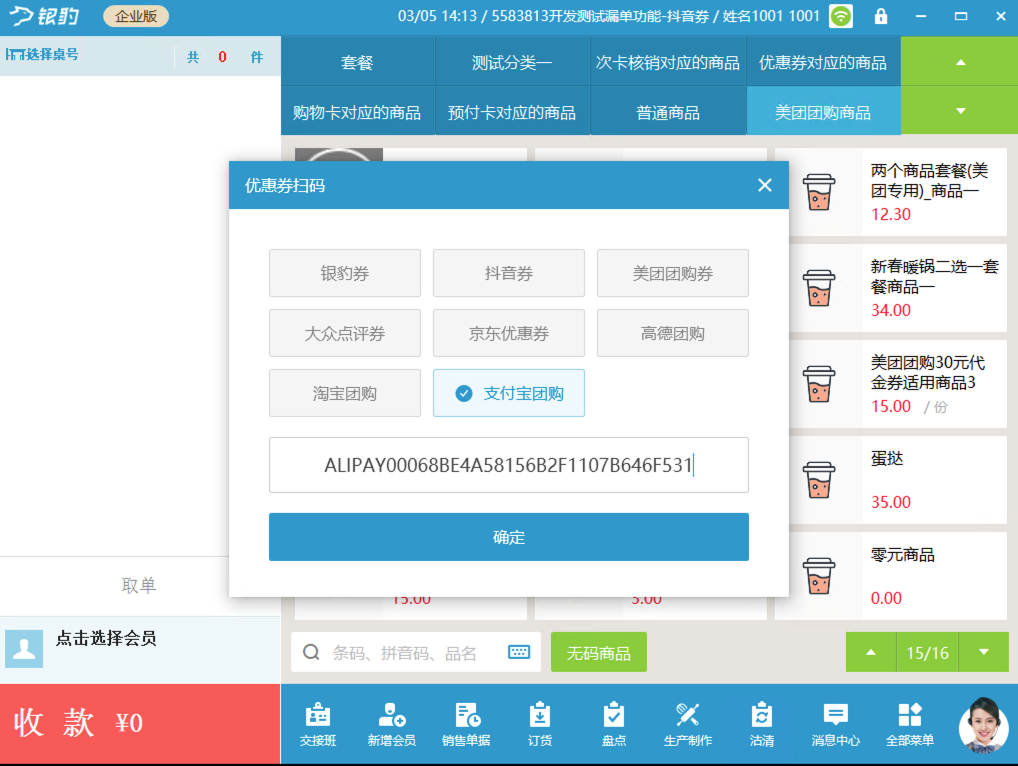Open 生产制作 production management
Screen dimensions: 1018x766
click(x=687, y=722)
